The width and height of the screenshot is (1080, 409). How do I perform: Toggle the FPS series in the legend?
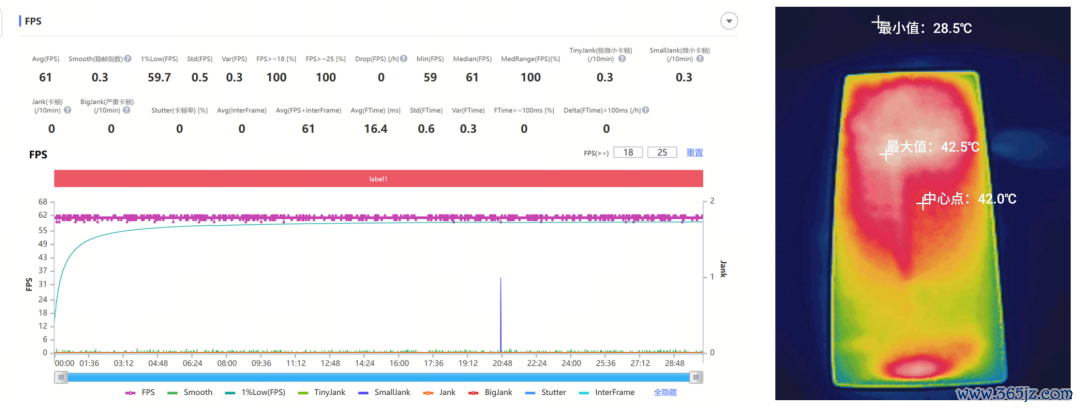click(141, 392)
